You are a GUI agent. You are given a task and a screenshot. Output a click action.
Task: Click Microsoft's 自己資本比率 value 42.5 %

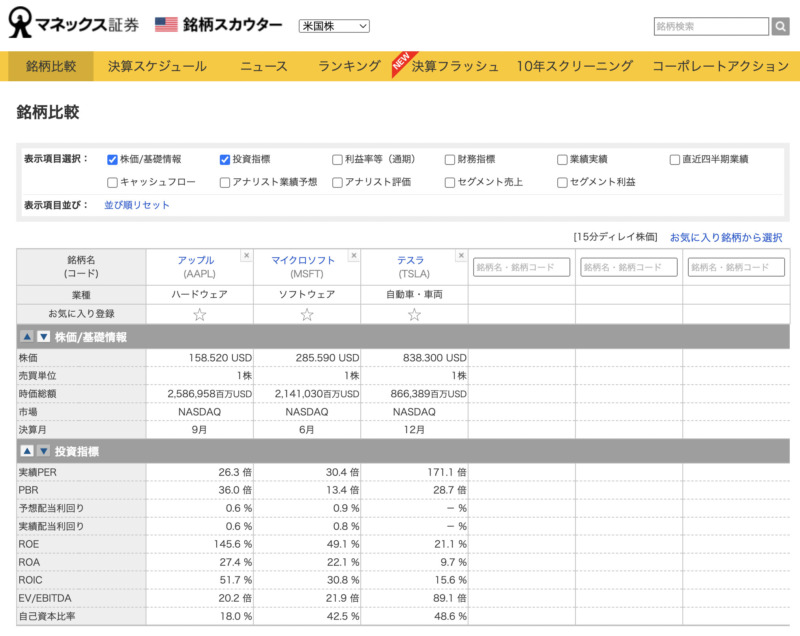pyautogui.click(x=343, y=616)
